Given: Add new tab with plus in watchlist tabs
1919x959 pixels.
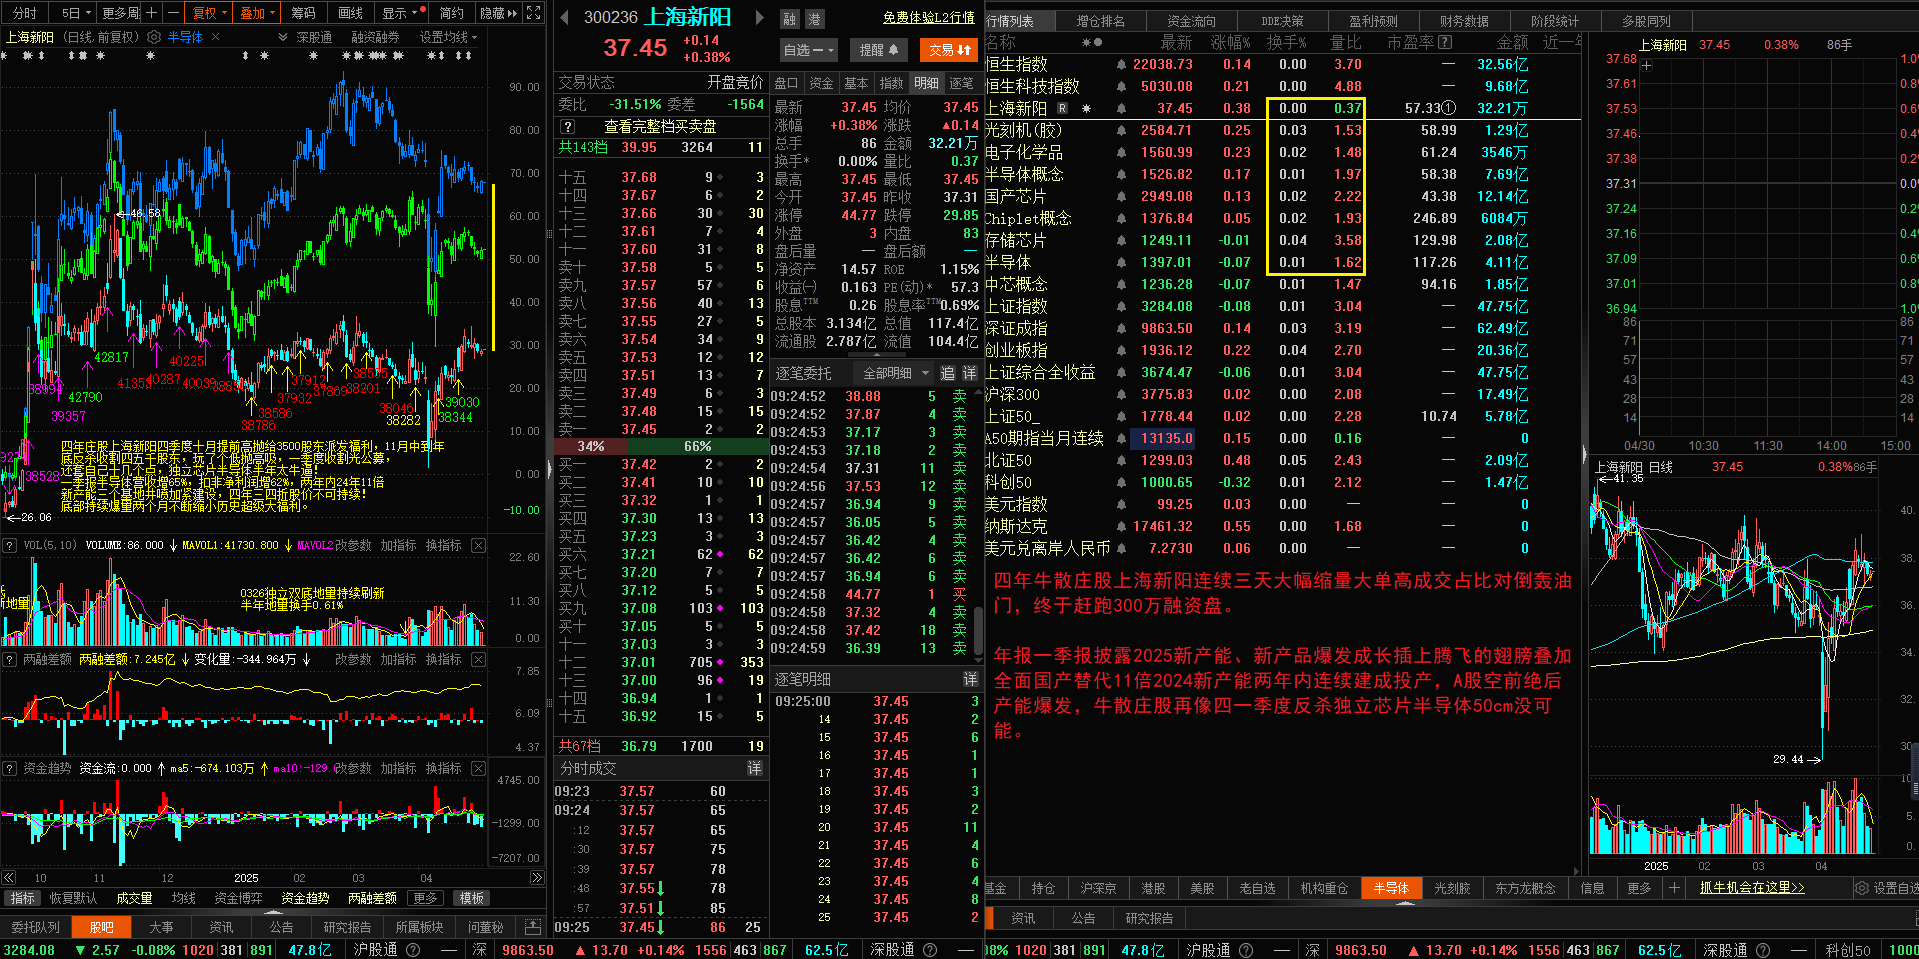Looking at the screenshot, I should [x=1674, y=887].
